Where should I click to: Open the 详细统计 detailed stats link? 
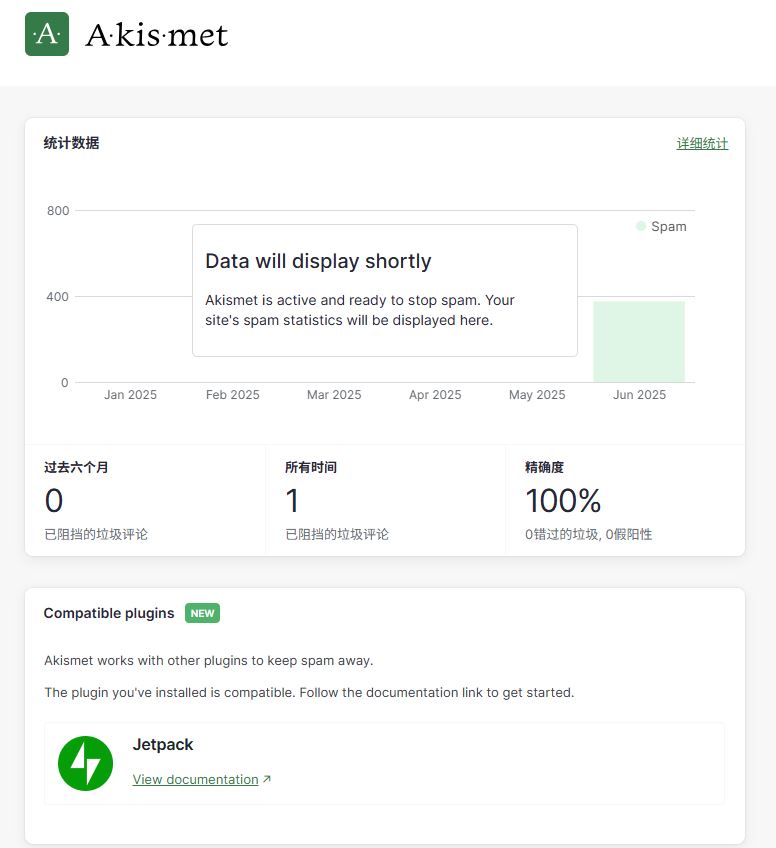702,144
